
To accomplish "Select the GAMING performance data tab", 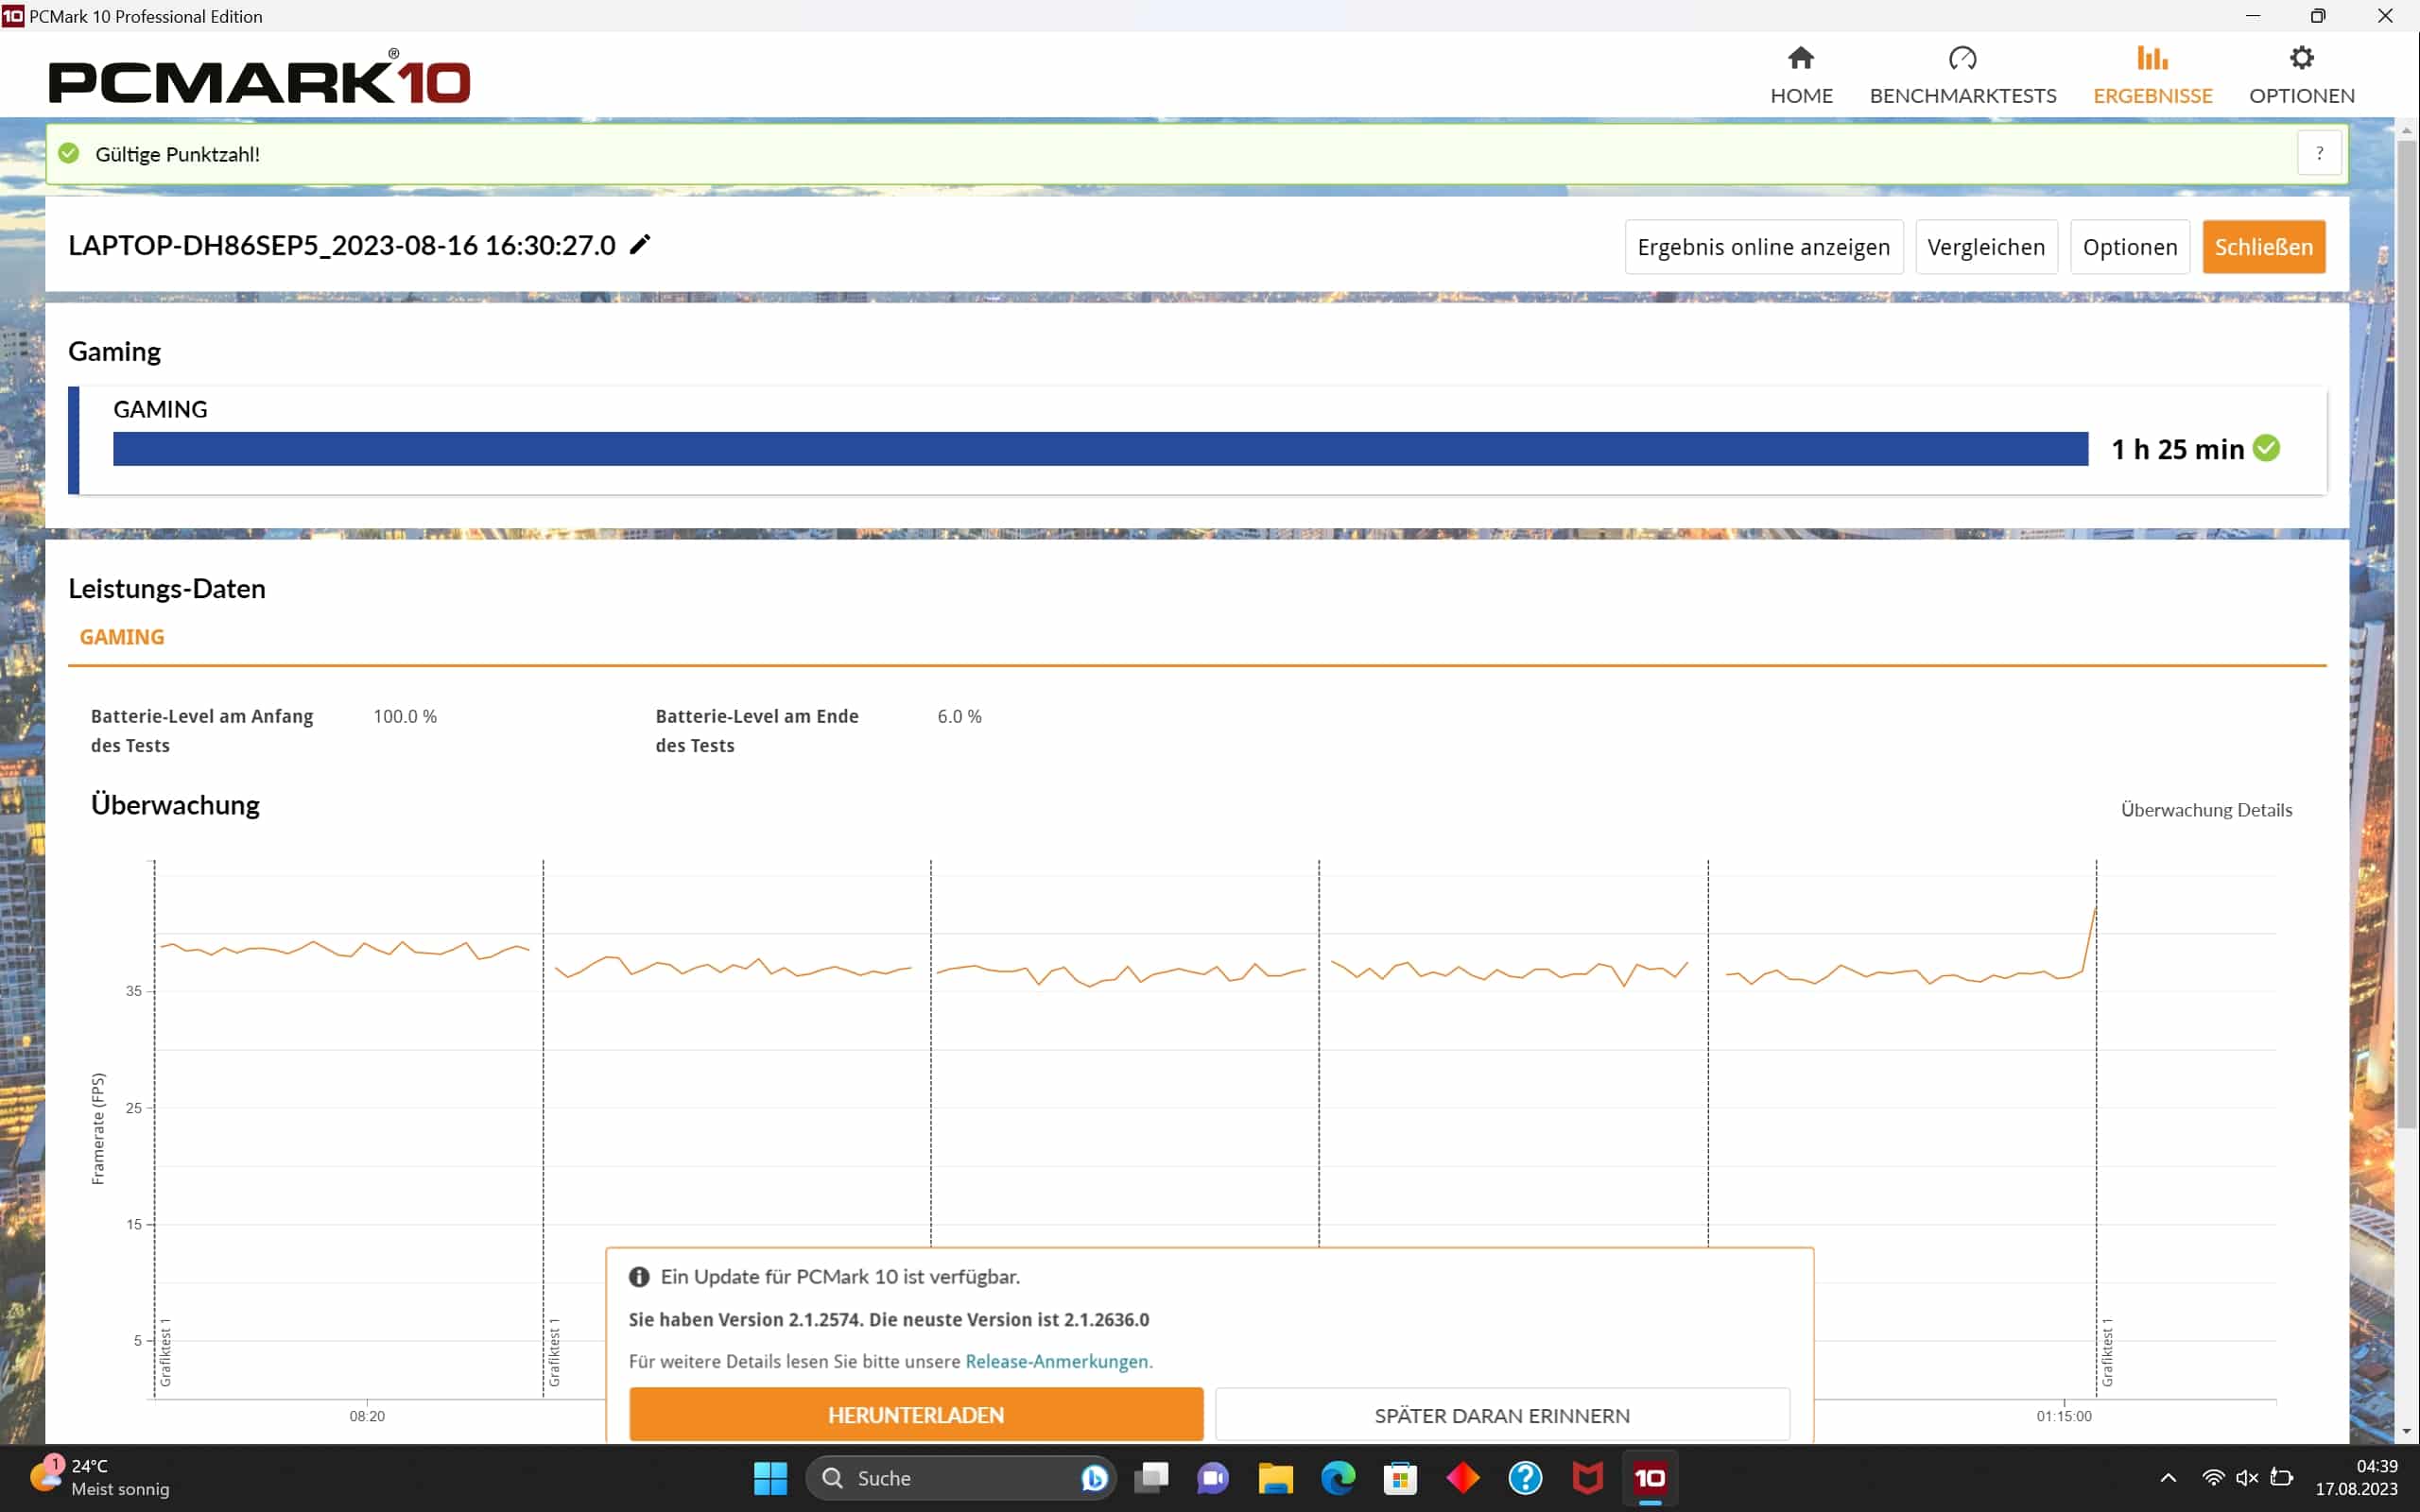I will (122, 637).
